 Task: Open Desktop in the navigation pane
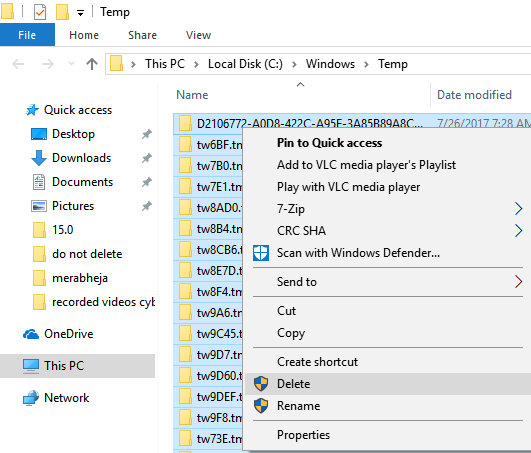73,134
